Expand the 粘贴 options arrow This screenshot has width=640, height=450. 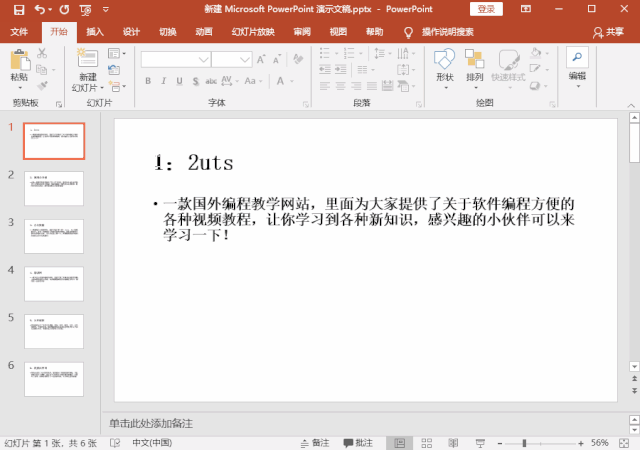click(x=20, y=88)
